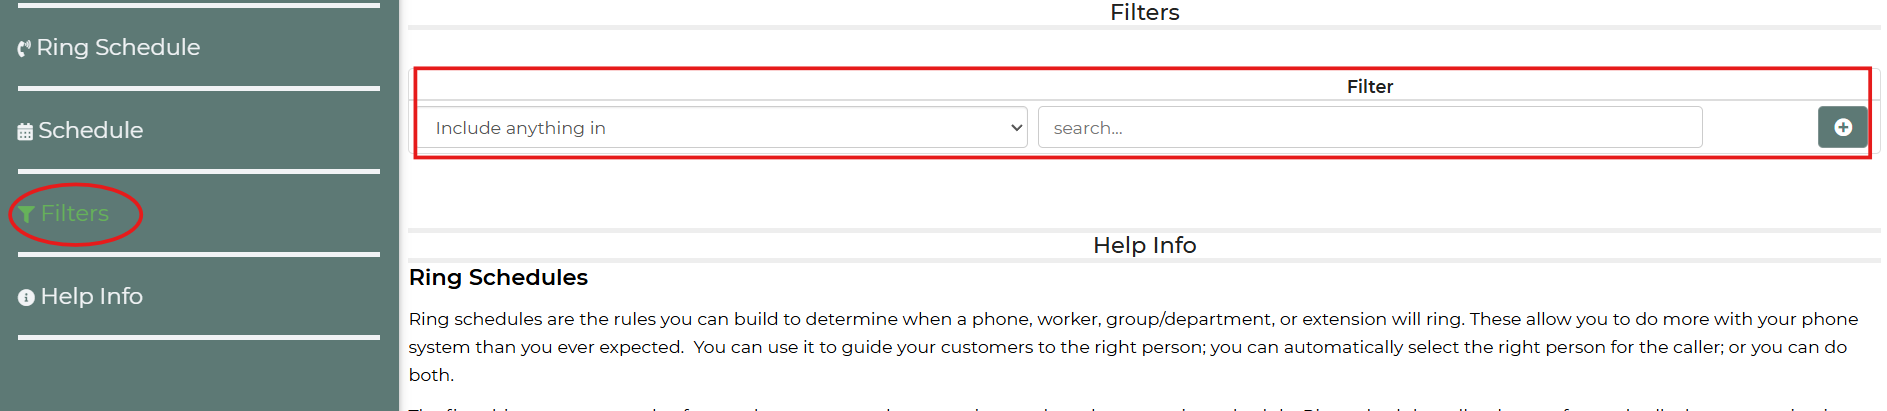Image resolution: width=1887 pixels, height=411 pixels.
Task: Go to the Schedule sidebar section
Action: click(x=81, y=130)
